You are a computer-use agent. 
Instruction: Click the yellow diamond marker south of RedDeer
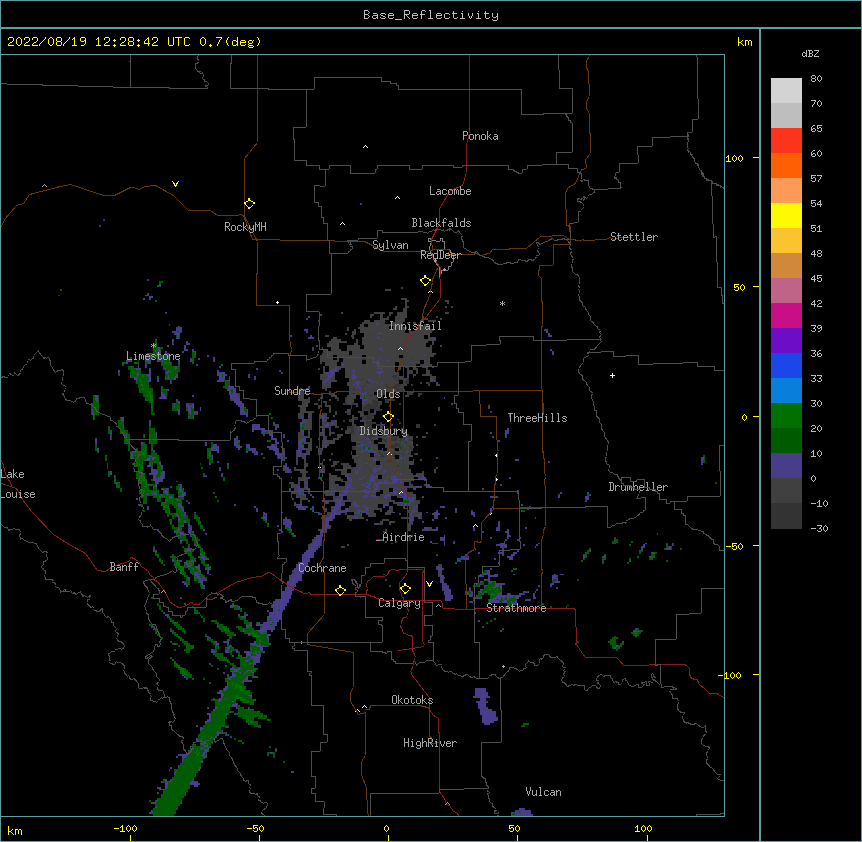click(x=425, y=281)
